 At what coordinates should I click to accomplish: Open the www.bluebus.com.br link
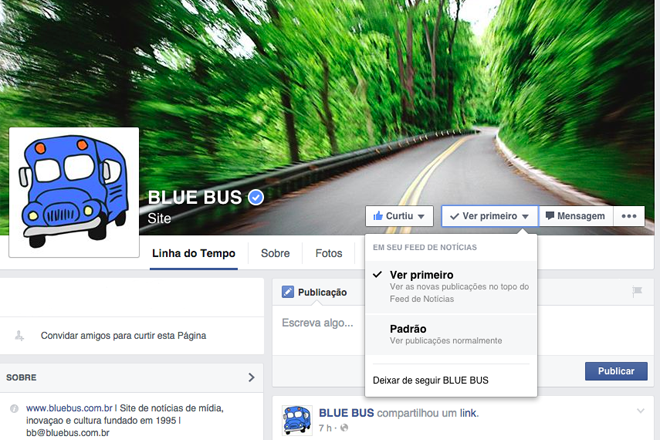pyautogui.click(x=69, y=408)
